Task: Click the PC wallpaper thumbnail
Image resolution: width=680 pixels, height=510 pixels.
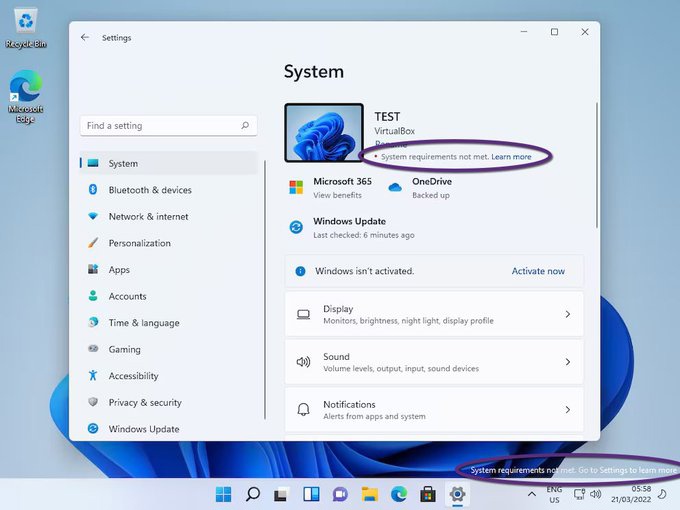Action: (x=323, y=133)
